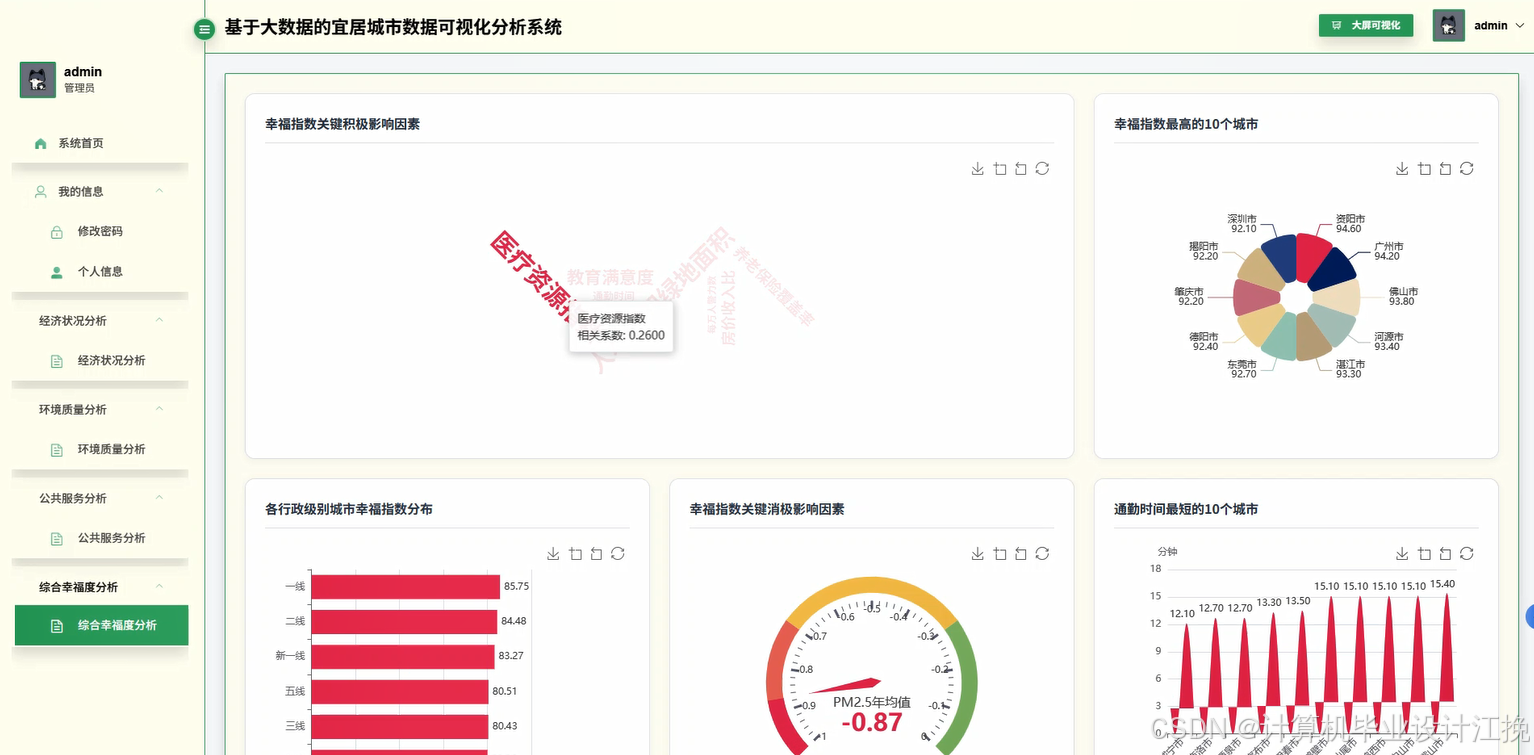Restore the 通勤时间最短的10个城市 chart

coord(1466,554)
